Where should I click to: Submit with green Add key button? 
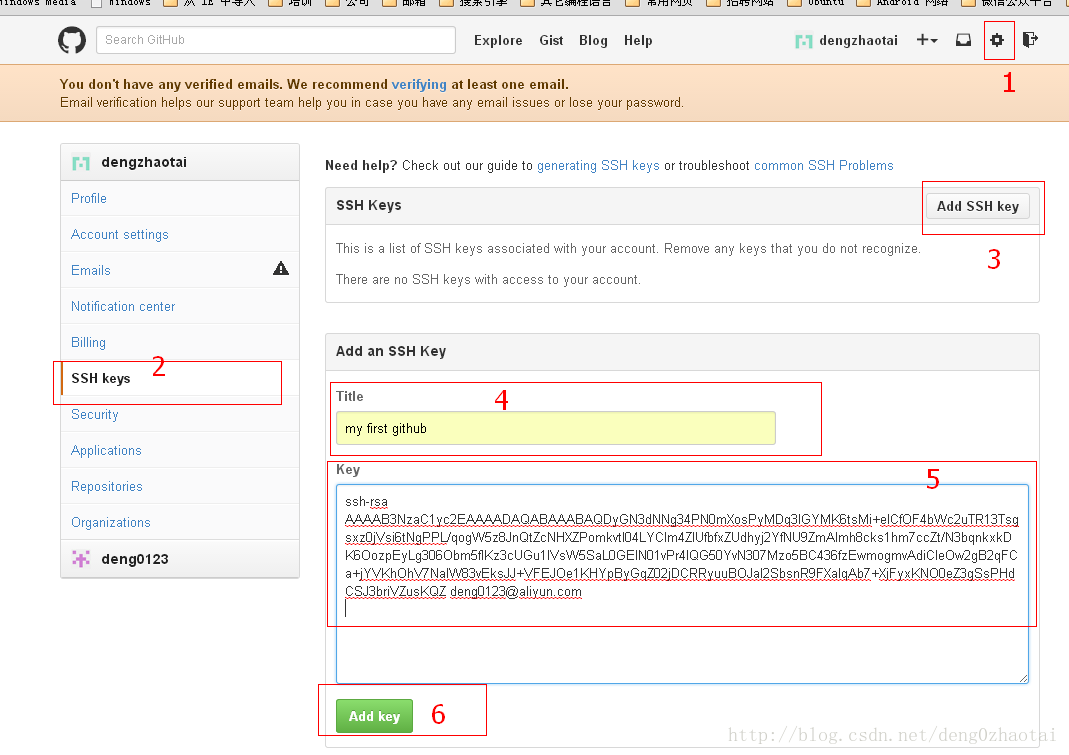374,716
